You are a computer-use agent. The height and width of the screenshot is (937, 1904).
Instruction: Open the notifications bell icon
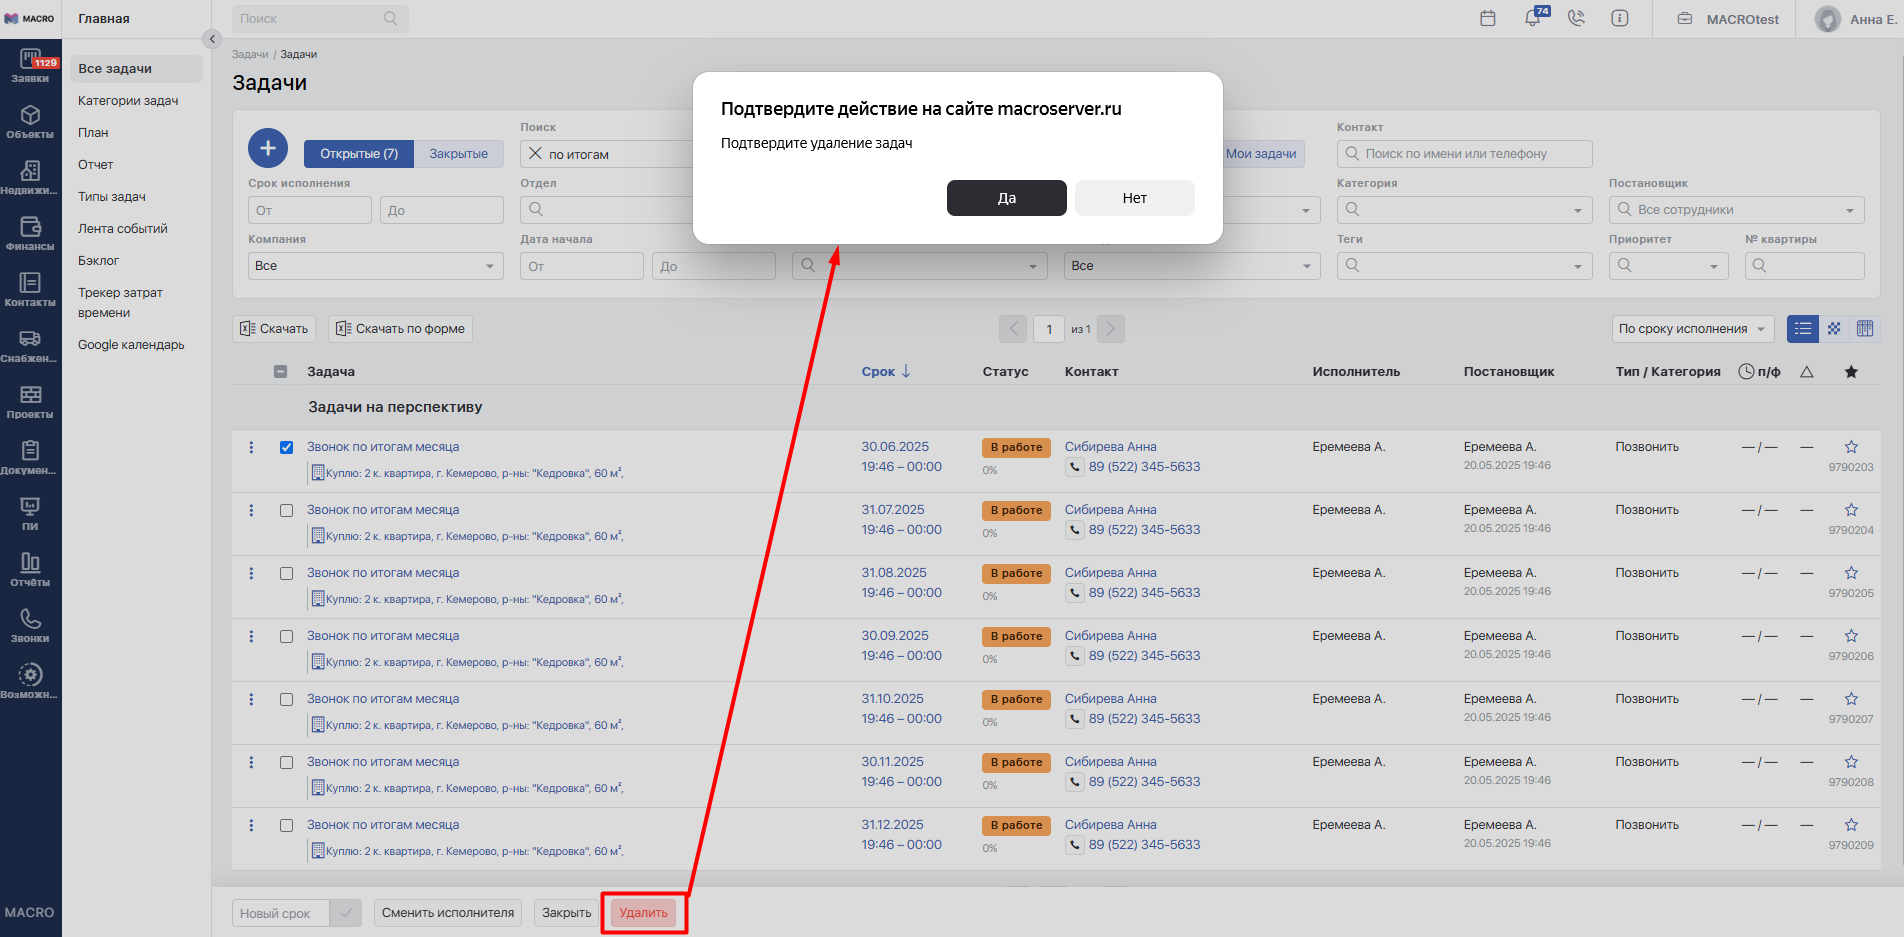pyautogui.click(x=1532, y=18)
